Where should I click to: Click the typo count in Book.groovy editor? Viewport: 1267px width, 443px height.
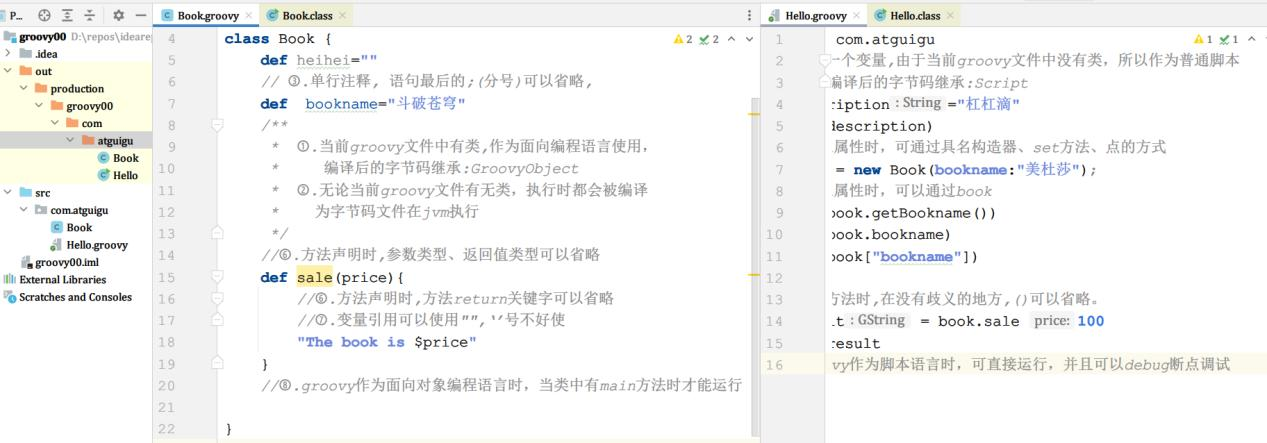(x=709, y=39)
